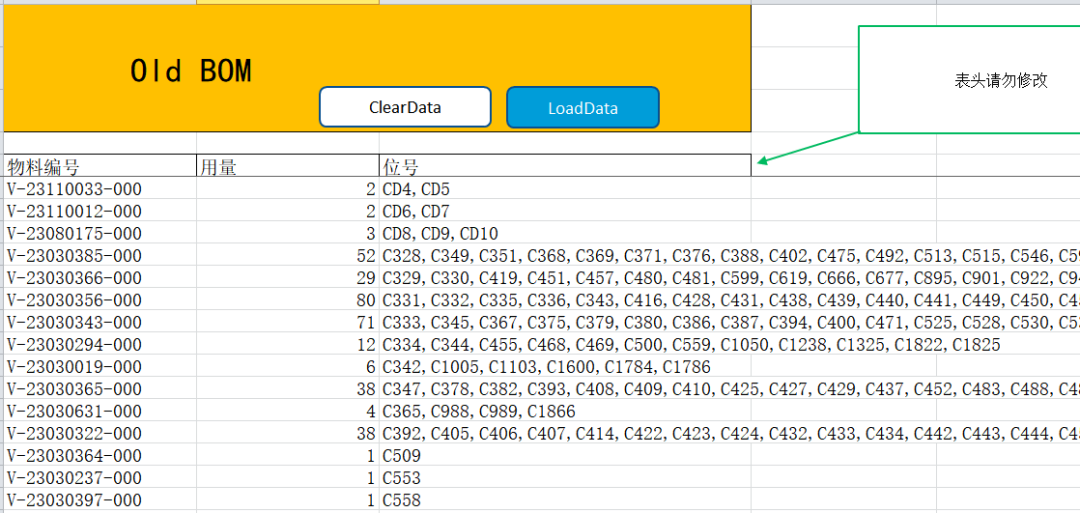Click the LoadData button
The height and width of the screenshot is (513, 1080).
[x=583, y=107]
